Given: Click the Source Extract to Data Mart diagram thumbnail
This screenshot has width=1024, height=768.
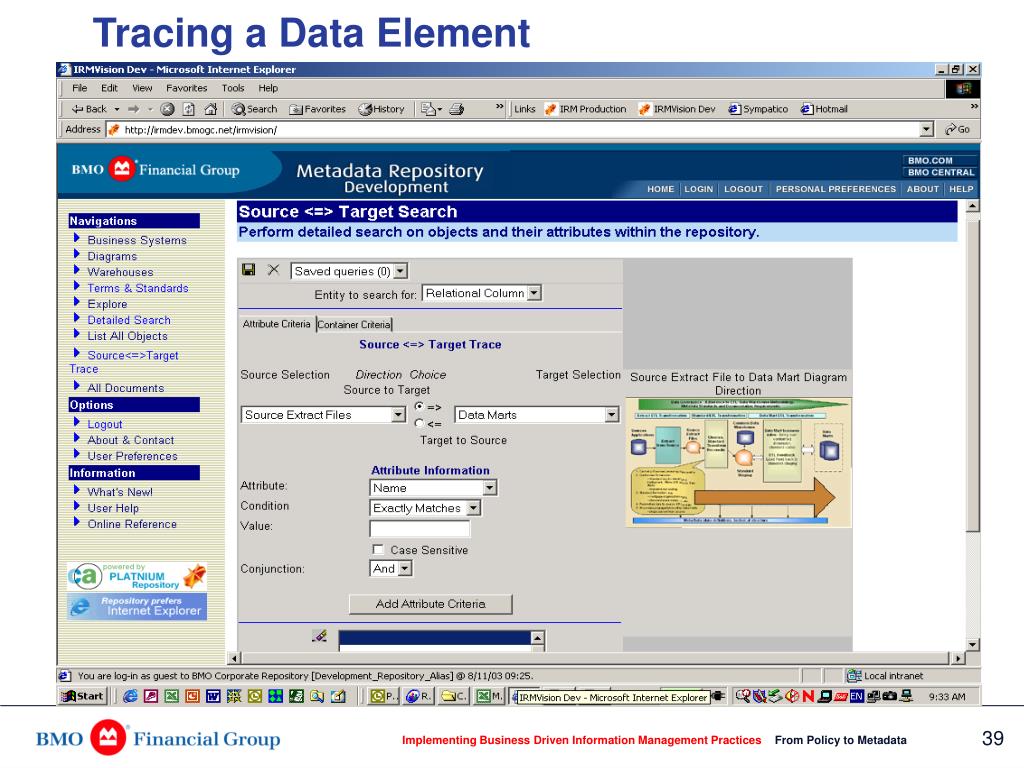Looking at the screenshot, I should (x=739, y=462).
